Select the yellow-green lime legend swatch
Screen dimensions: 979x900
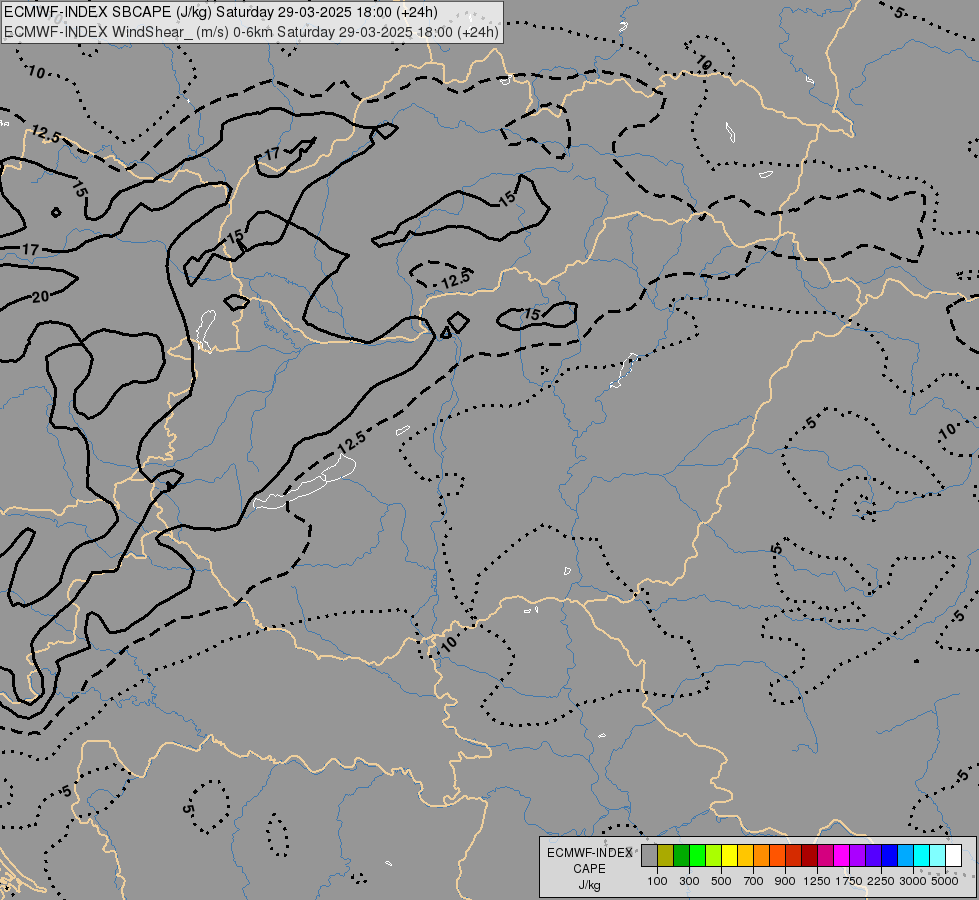point(713,855)
